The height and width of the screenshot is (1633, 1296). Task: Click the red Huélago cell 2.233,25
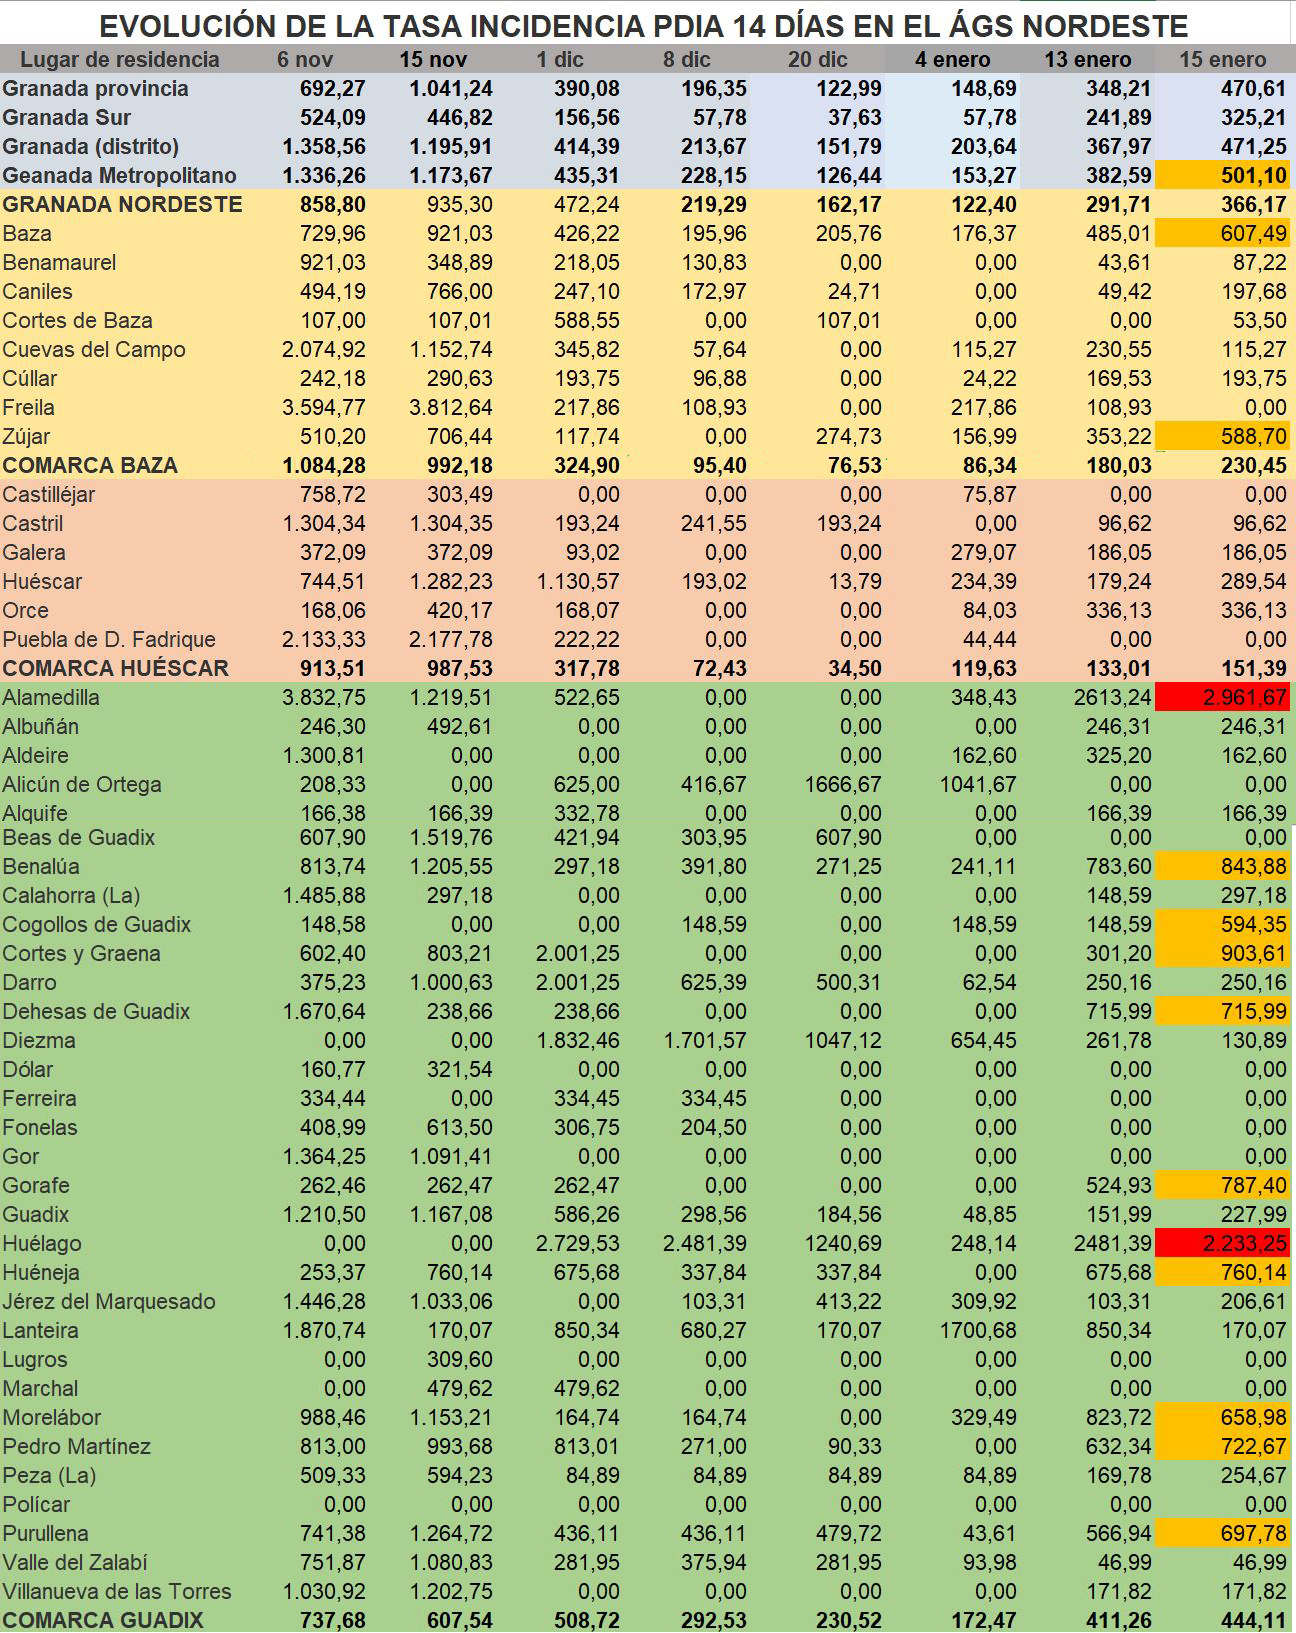[x=1222, y=1244]
